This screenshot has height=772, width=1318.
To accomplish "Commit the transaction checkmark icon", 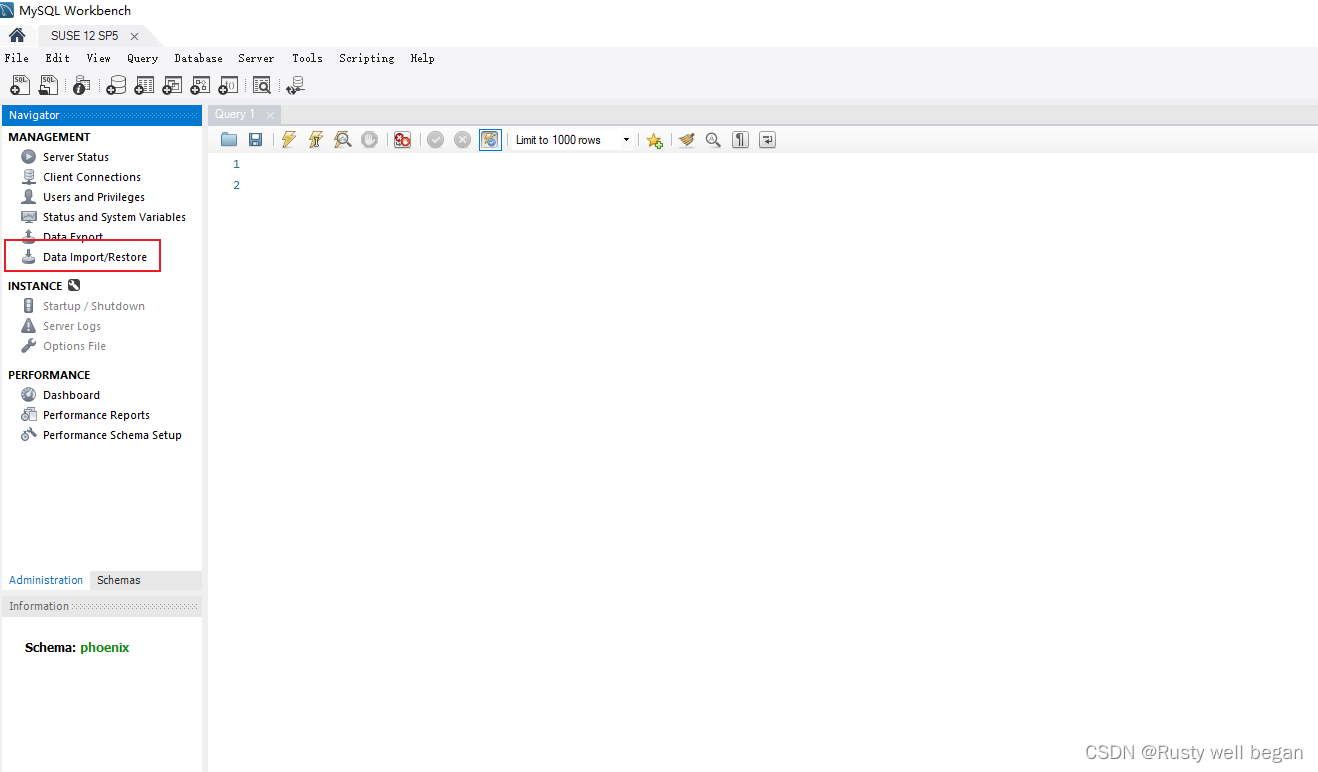I will pyautogui.click(x=435, y=140).
